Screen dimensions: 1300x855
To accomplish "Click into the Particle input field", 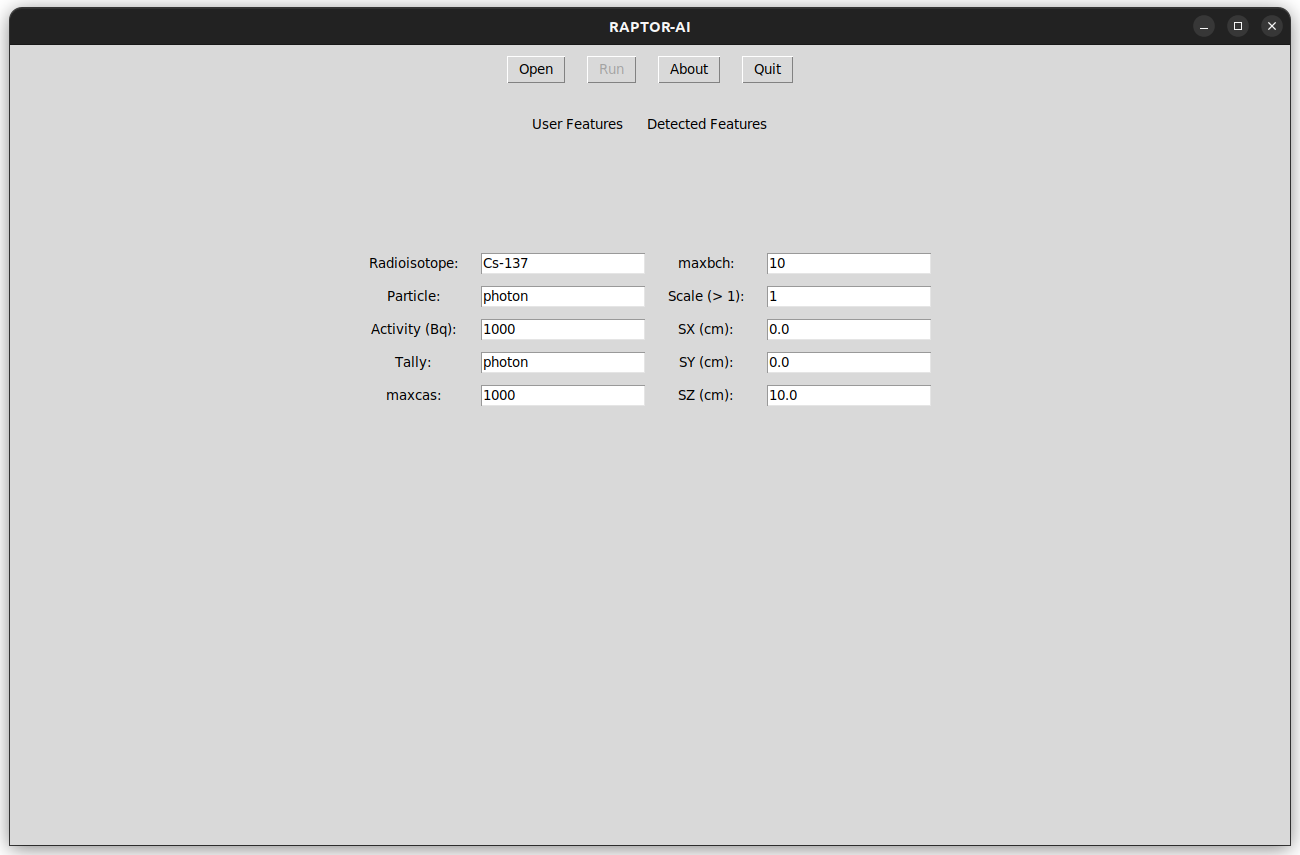I will (562, 296).
